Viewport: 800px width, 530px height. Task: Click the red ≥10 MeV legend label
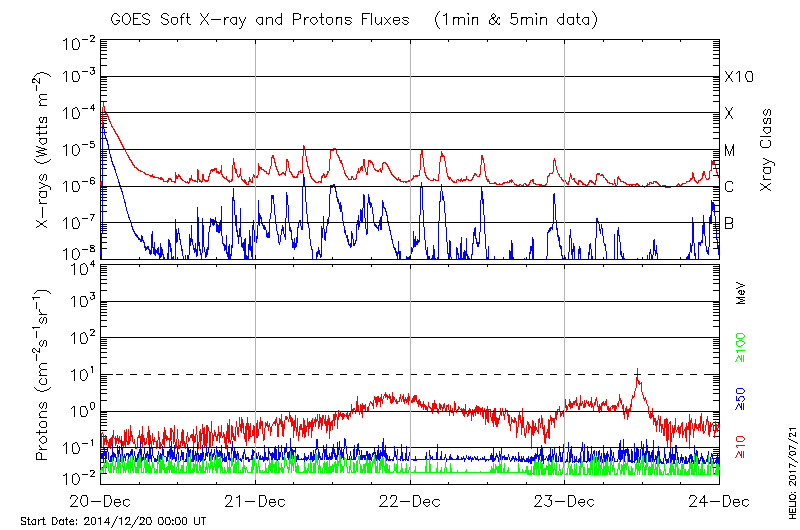click(x=740, y=449)
